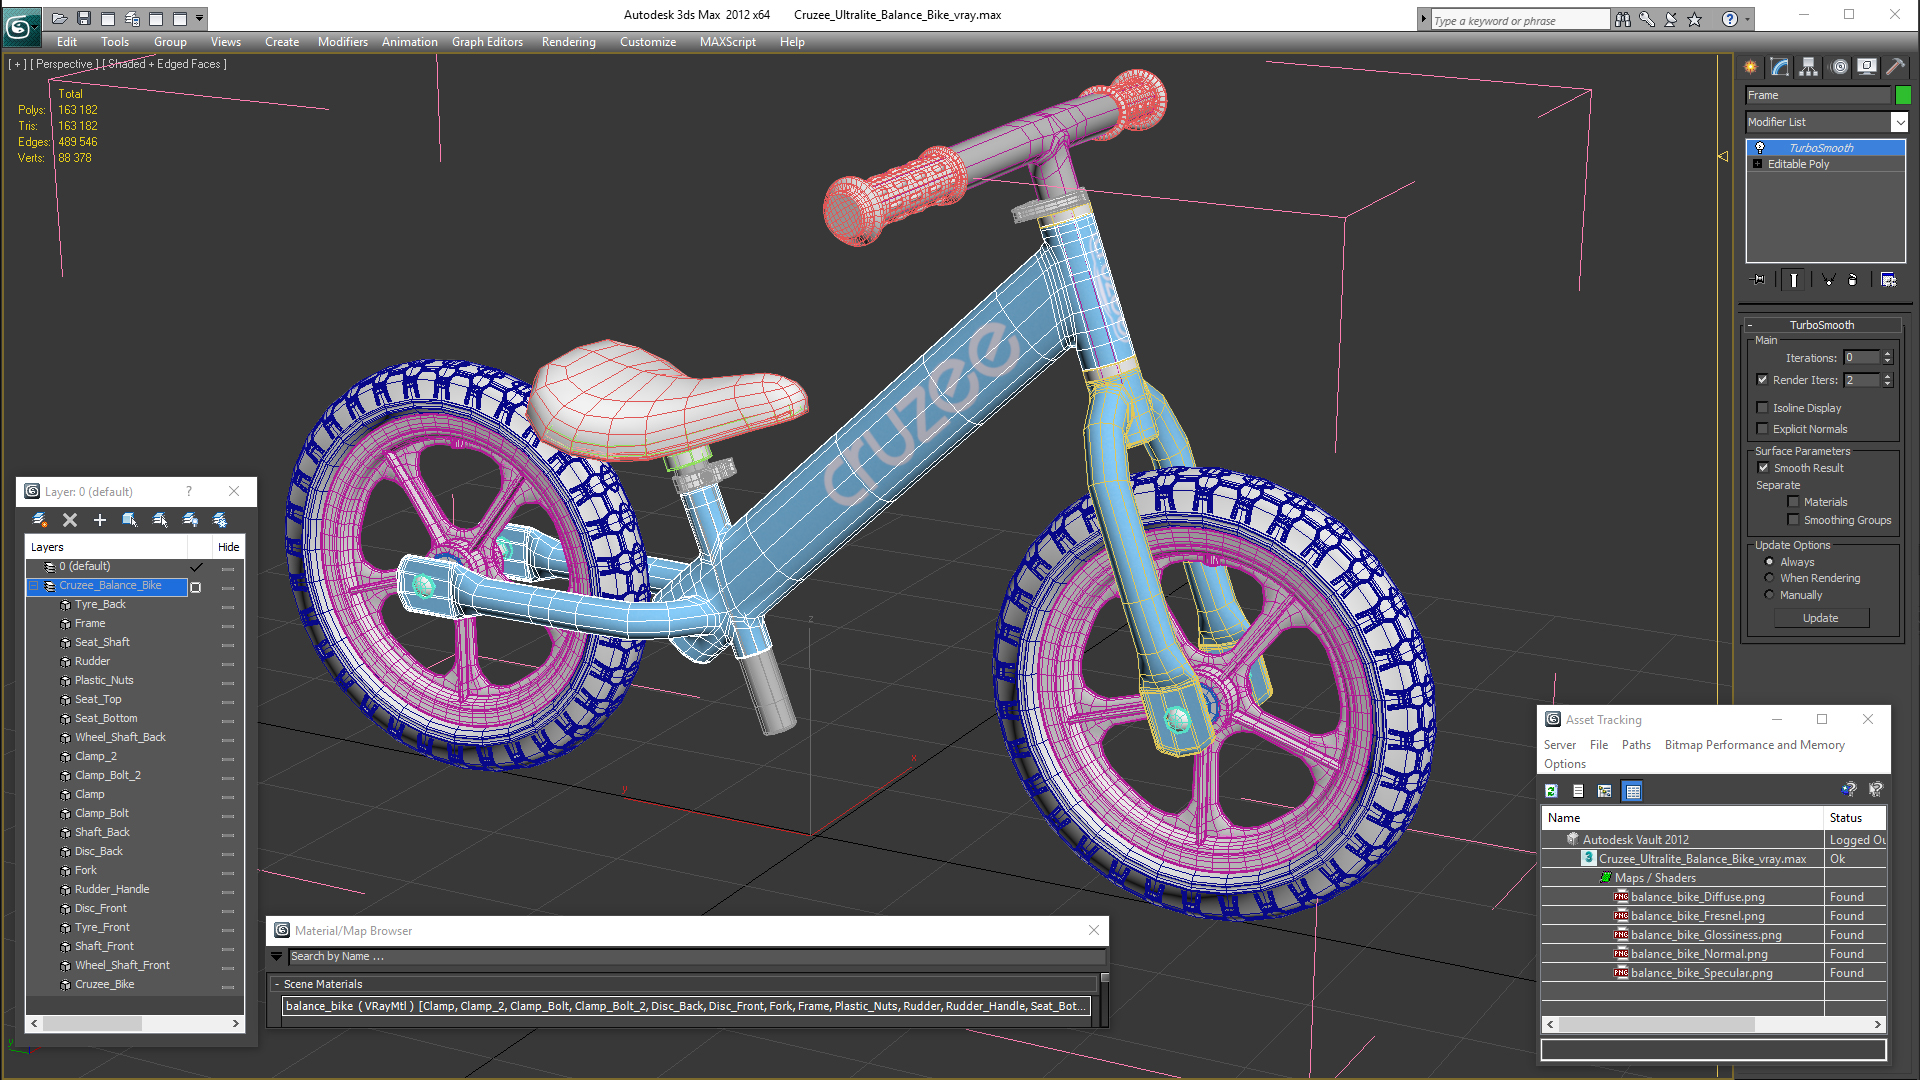The width and height of the screenshot is (1920, 1080).
Task: Open Graph Editors menu
Action: pyautogui.click(x=487, y=42)
